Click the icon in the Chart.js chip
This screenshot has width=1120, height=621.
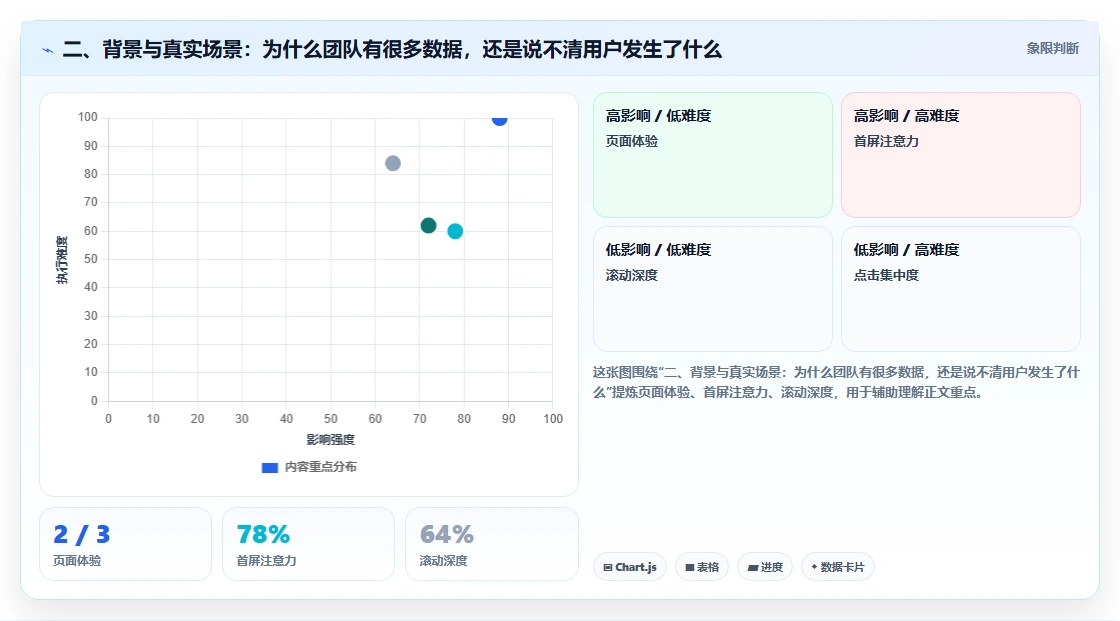(x=608, y=567)
